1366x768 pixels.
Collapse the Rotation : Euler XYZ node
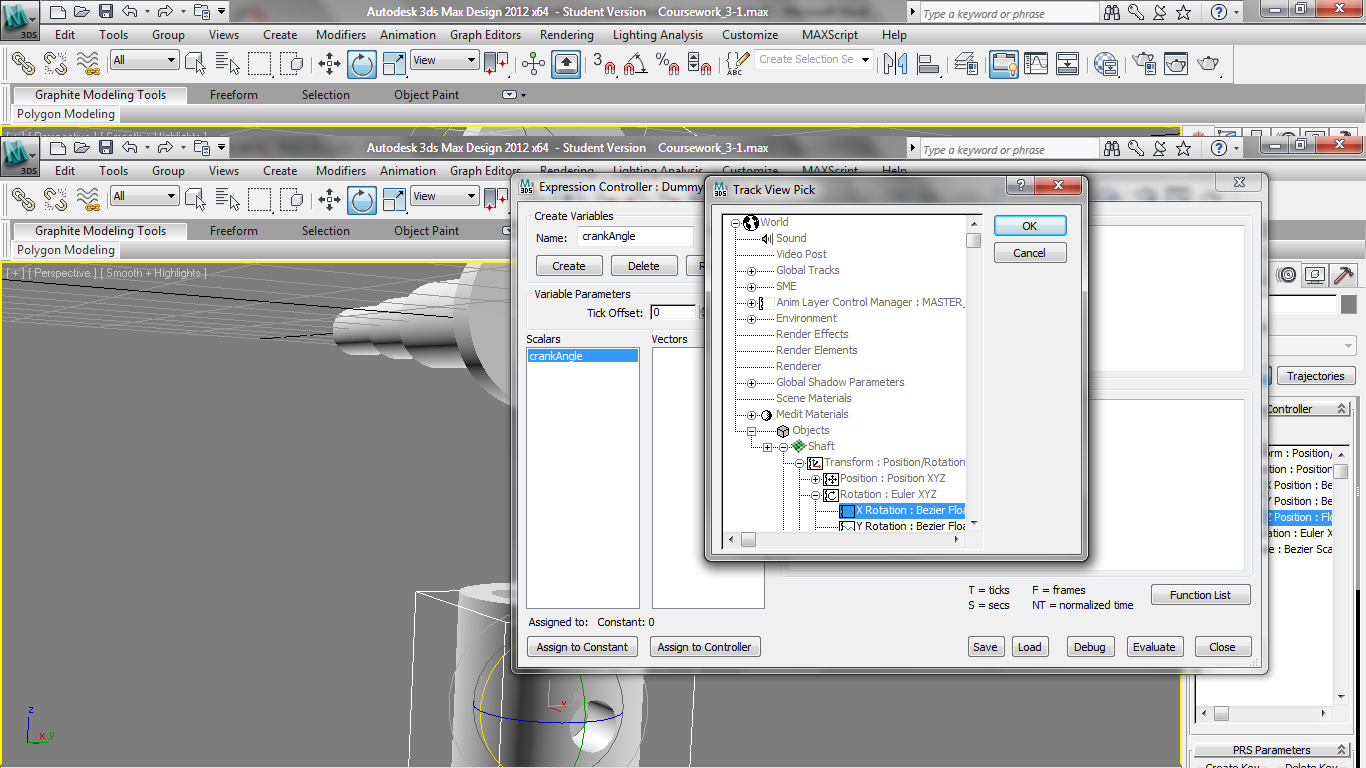pyautogui.click(x=815, y=495)
